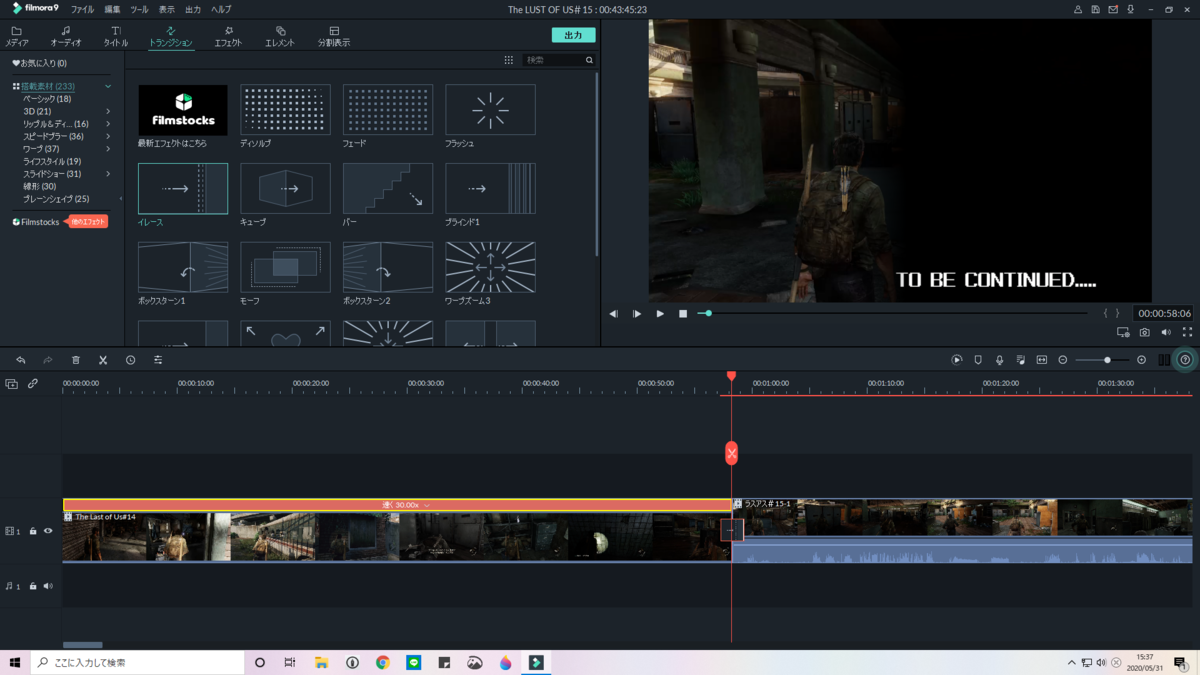
Task: Click the preview progress slider handle
Action: 708,314
